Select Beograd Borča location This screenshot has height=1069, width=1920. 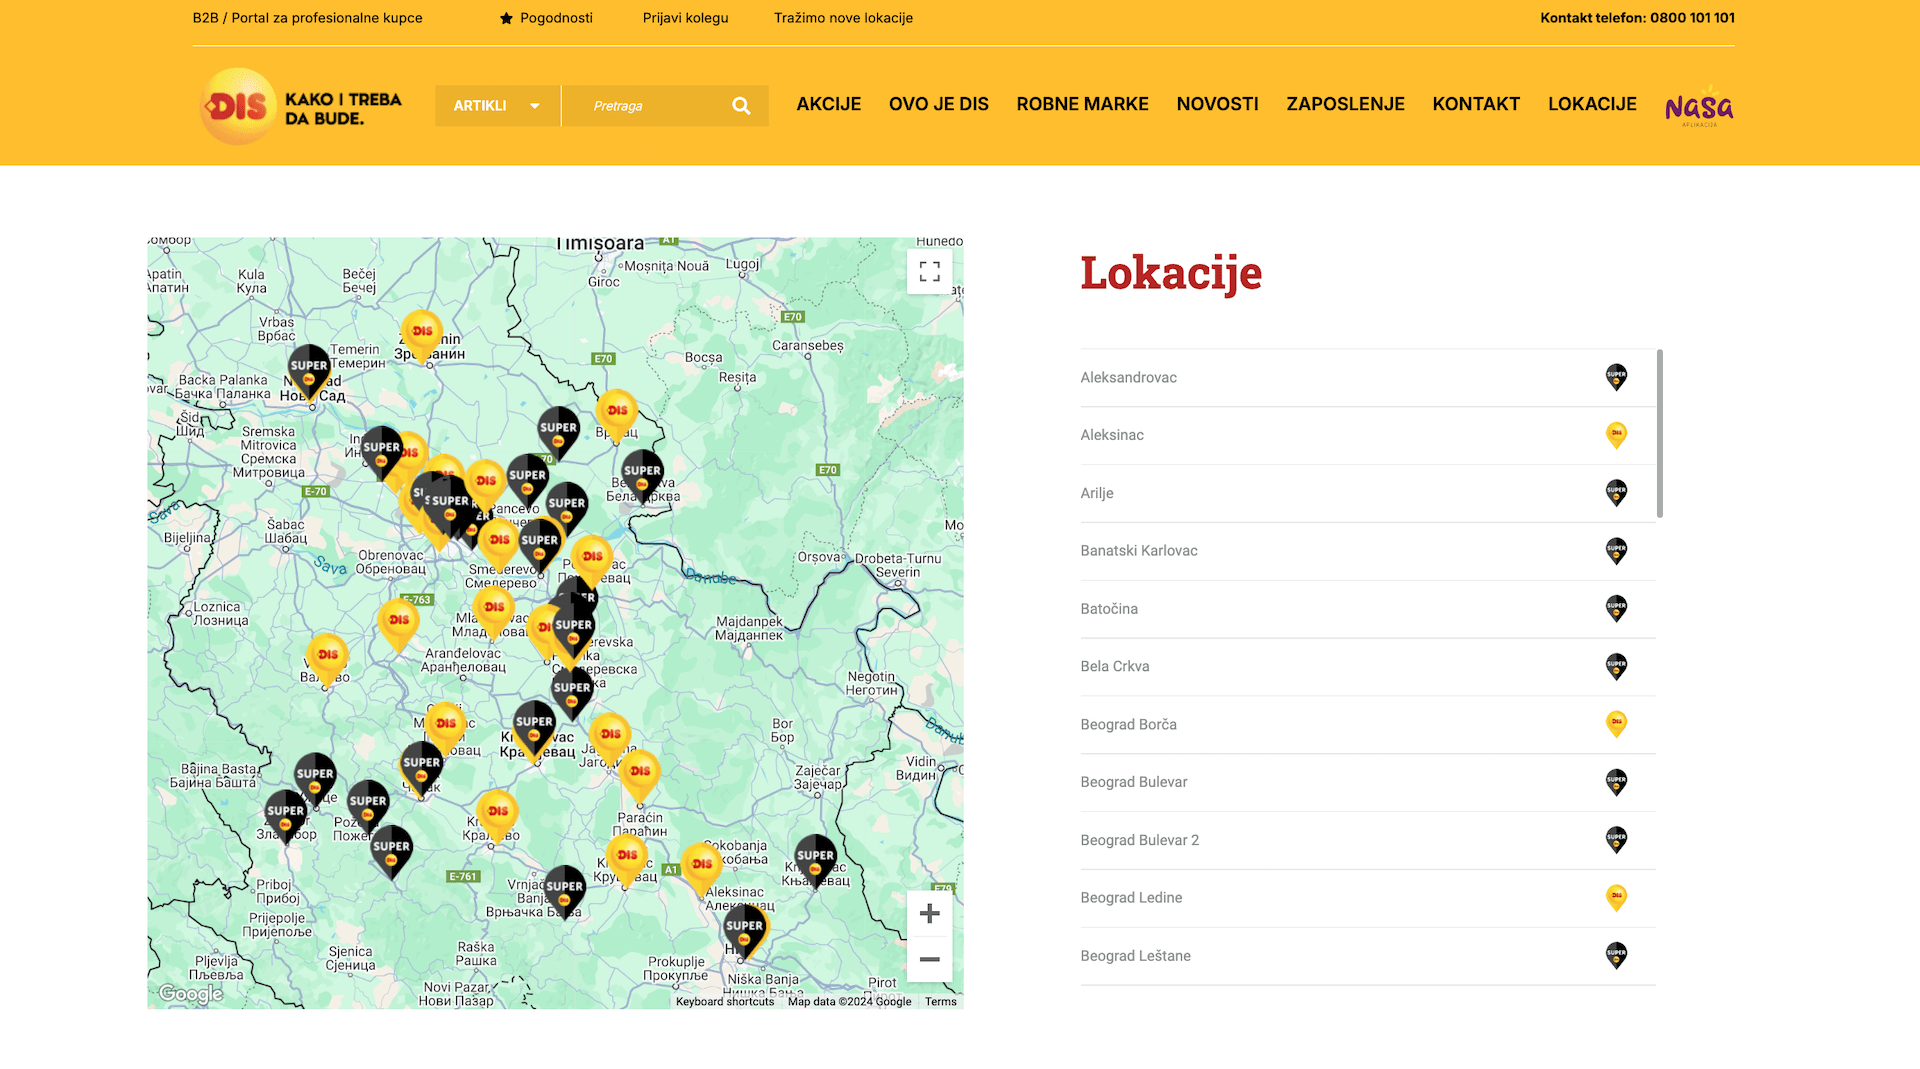(1368, 724)
